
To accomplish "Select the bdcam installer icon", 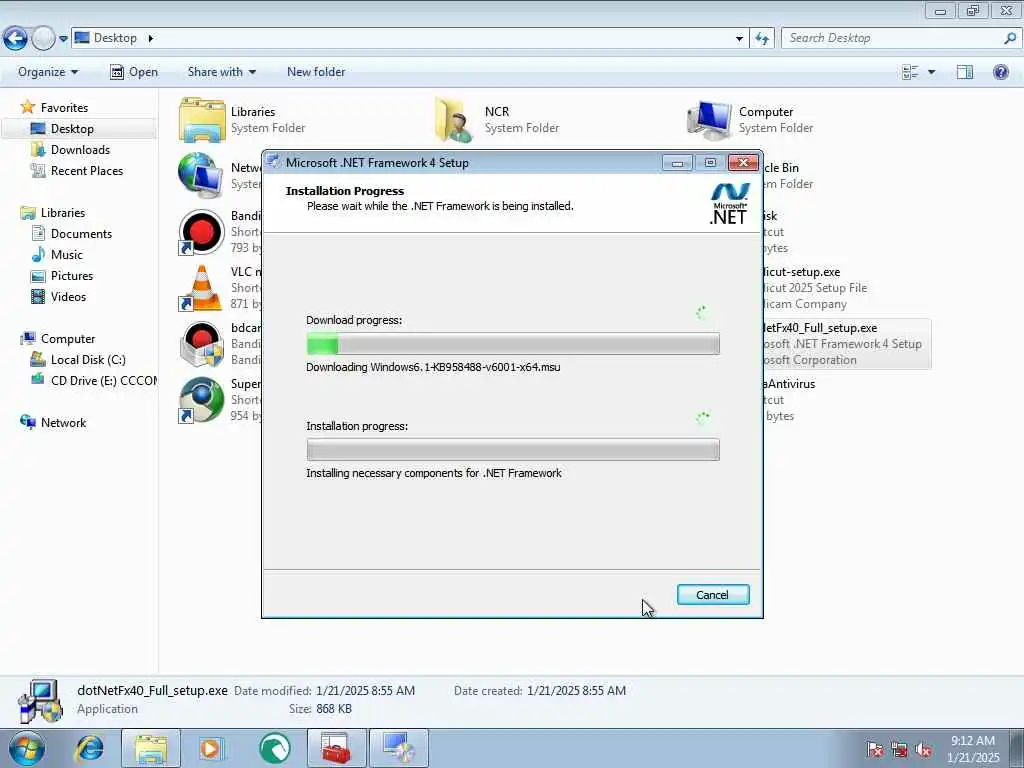I will click(201, 344).
